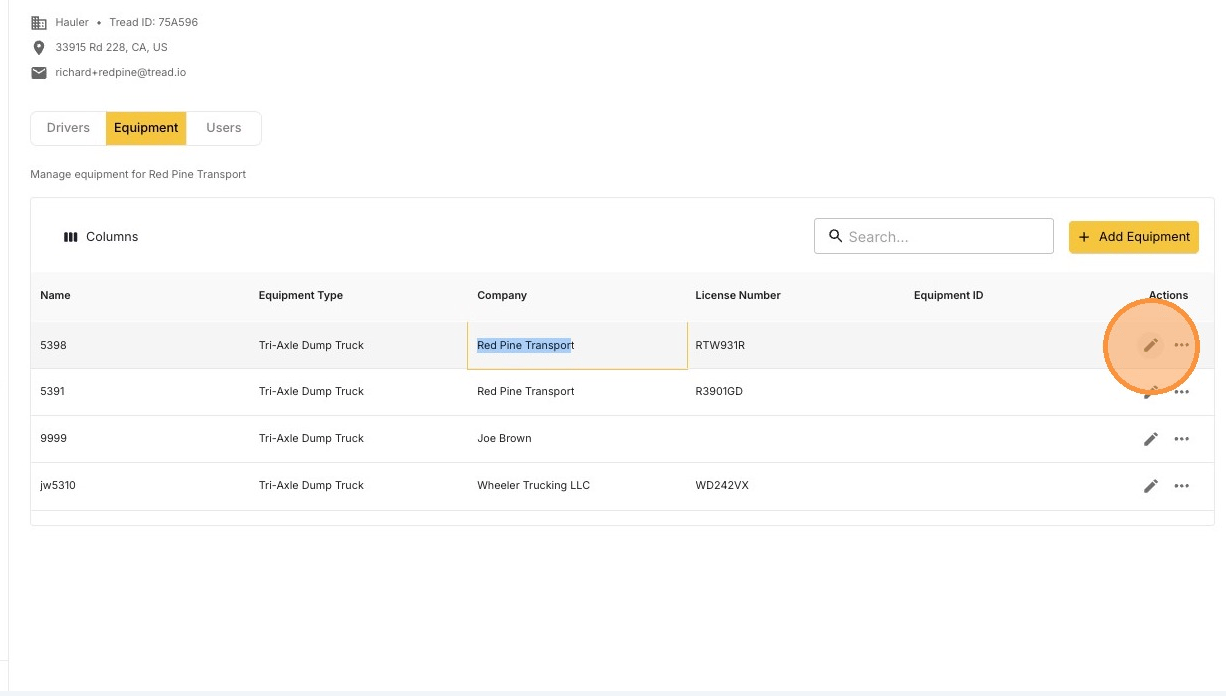Click the edit pencil for equipment 5398
The image size is (1226, 696).
(x=1151, y=345)
